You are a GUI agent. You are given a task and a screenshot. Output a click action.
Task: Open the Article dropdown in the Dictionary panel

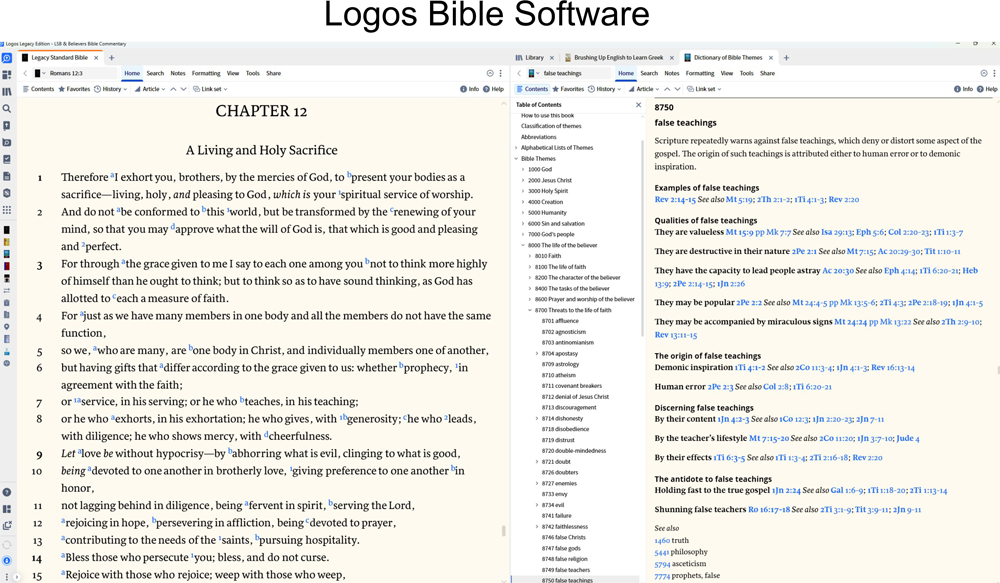point(644,89)
